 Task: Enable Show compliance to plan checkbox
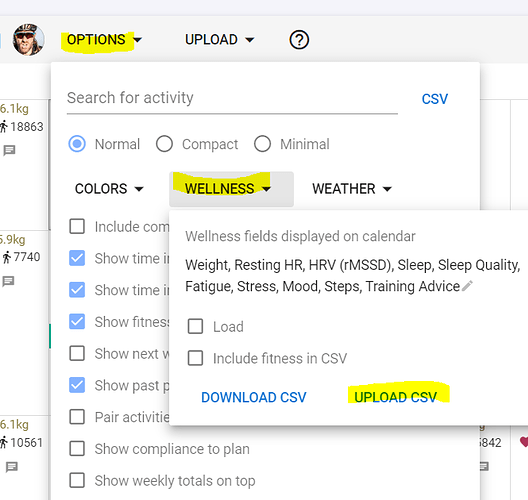pyautogui.click(x=77, y=448)
